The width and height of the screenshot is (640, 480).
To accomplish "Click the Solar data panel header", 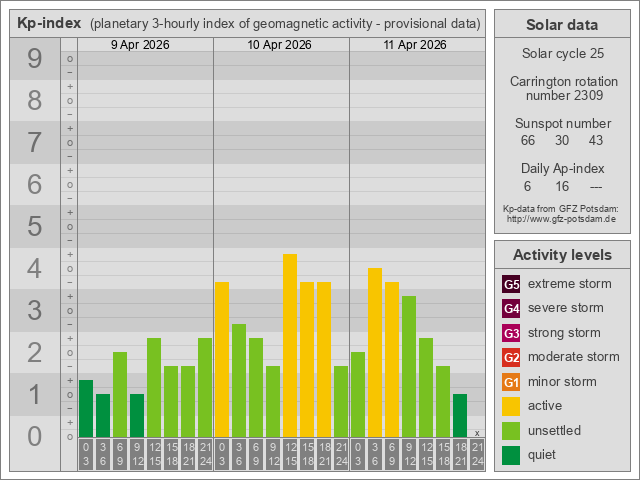I will [x=561, y=25].
